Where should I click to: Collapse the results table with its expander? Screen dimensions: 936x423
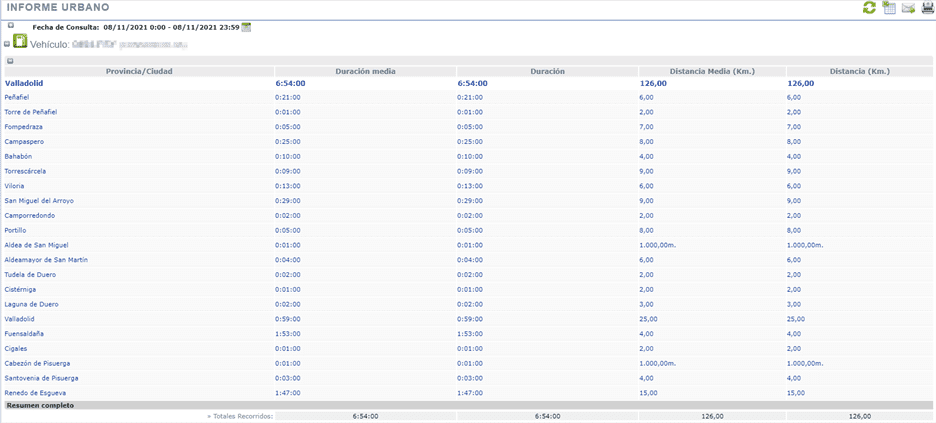tap(10, 60)
